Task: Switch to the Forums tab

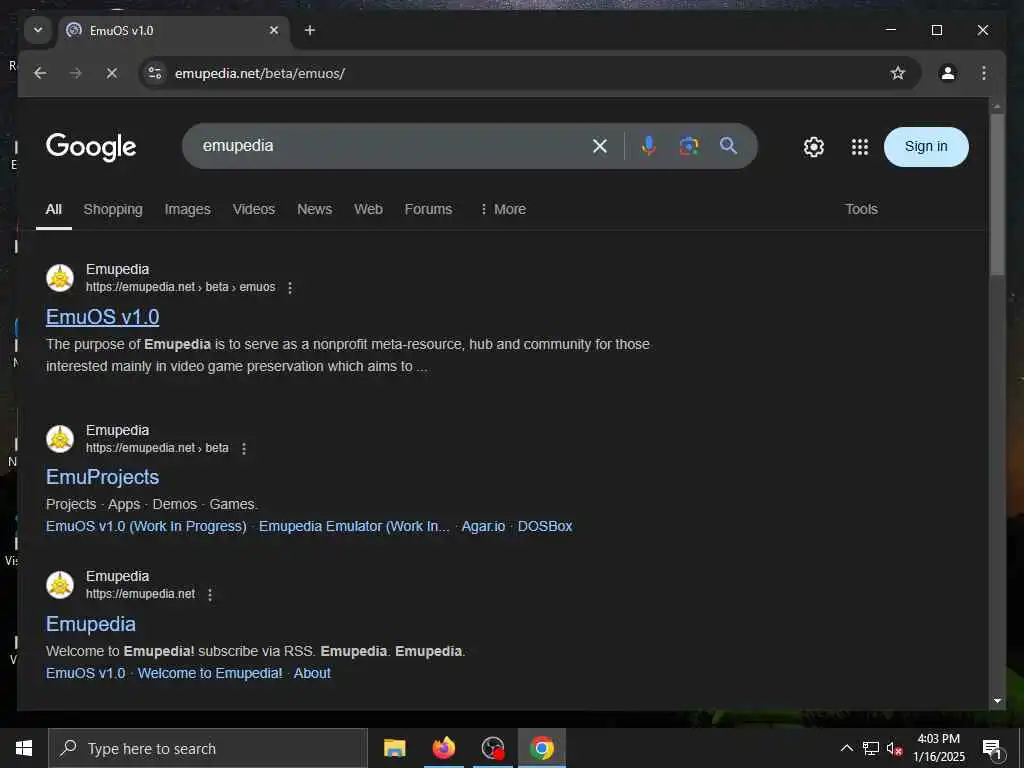Action: coord(428,209)
